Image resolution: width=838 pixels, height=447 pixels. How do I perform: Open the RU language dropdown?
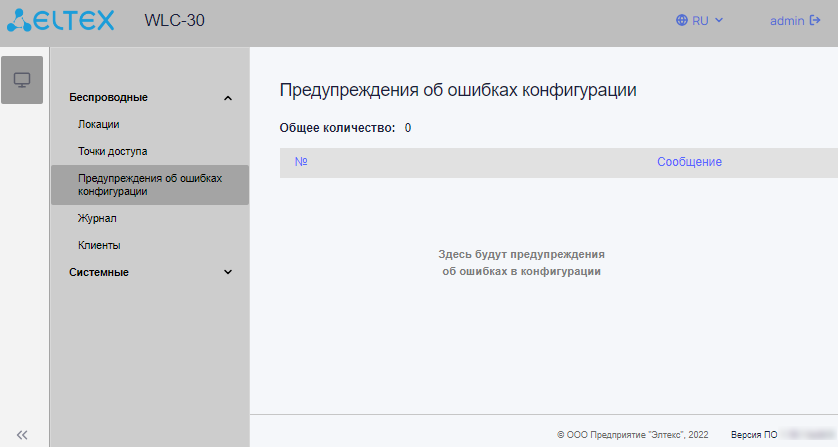[x=700, y=20]
